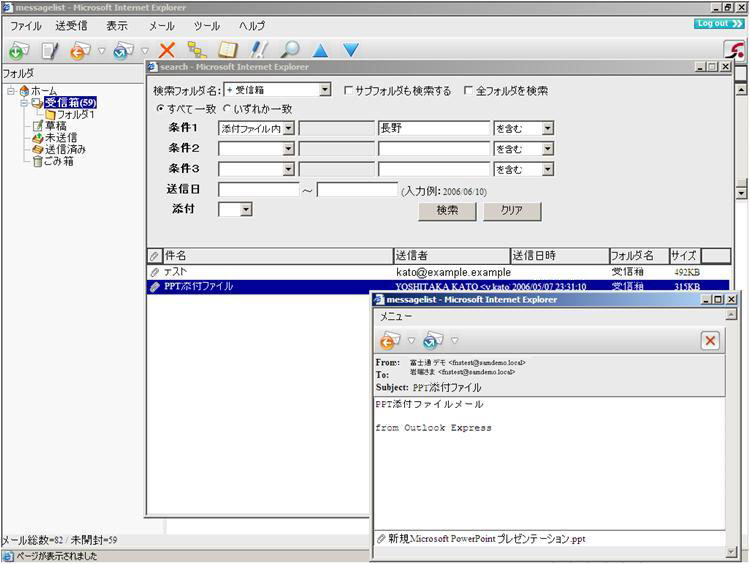750x564 pixels.
Task: Click the 送信日 start date field
Action: coord(259,189)
